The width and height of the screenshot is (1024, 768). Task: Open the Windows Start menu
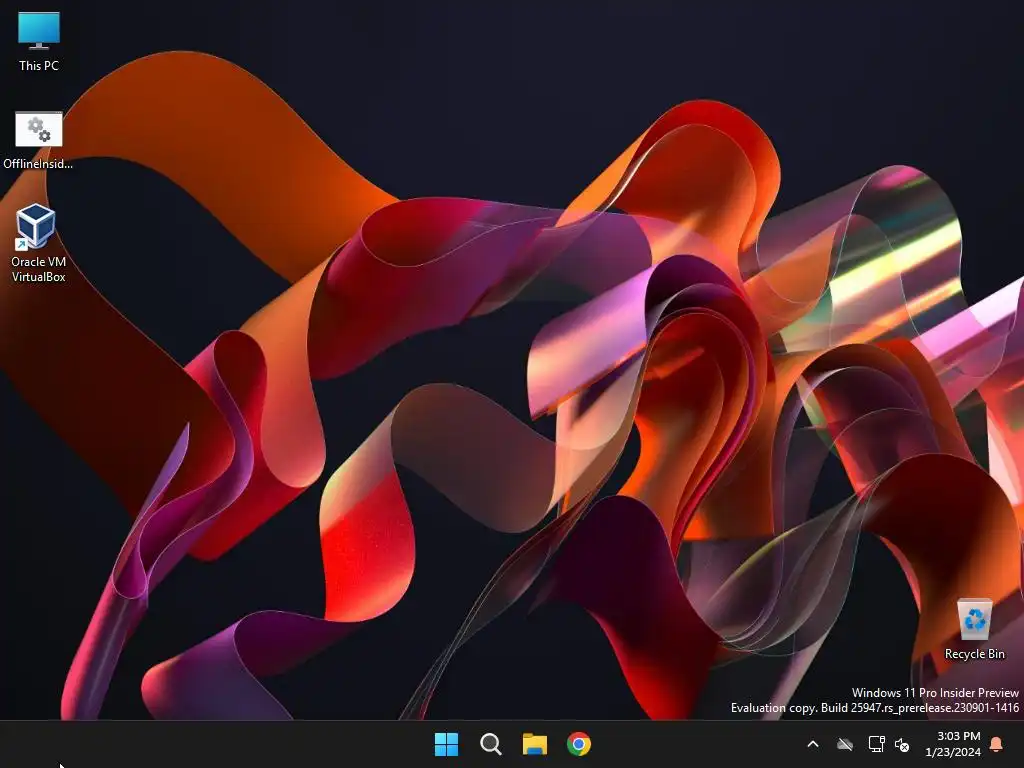coord(447,744)
